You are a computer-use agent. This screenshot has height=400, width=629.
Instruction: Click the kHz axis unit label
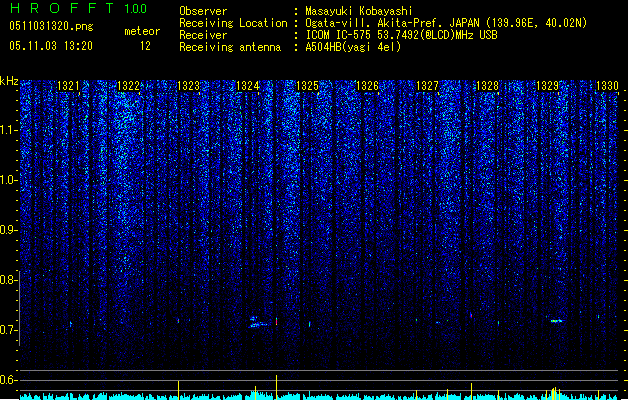(x=9, y=81)
